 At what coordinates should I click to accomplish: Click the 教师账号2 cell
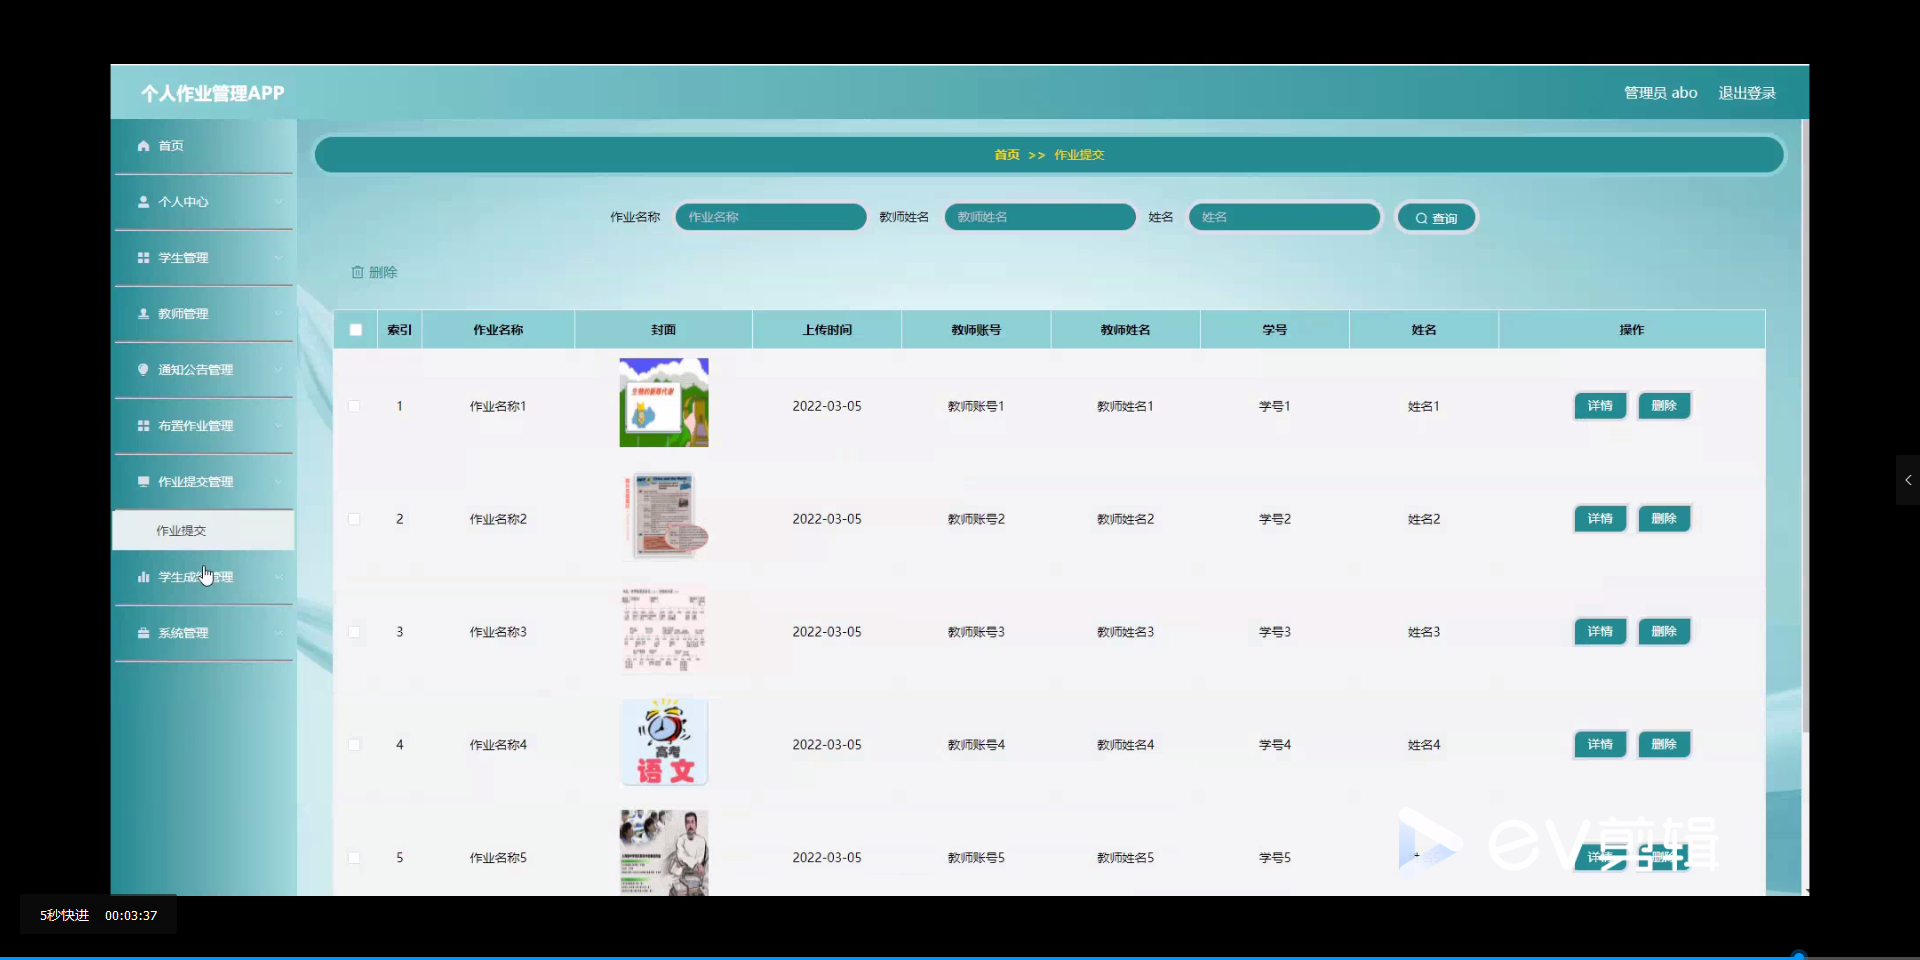pyautogui.click(x=976, y=519)
